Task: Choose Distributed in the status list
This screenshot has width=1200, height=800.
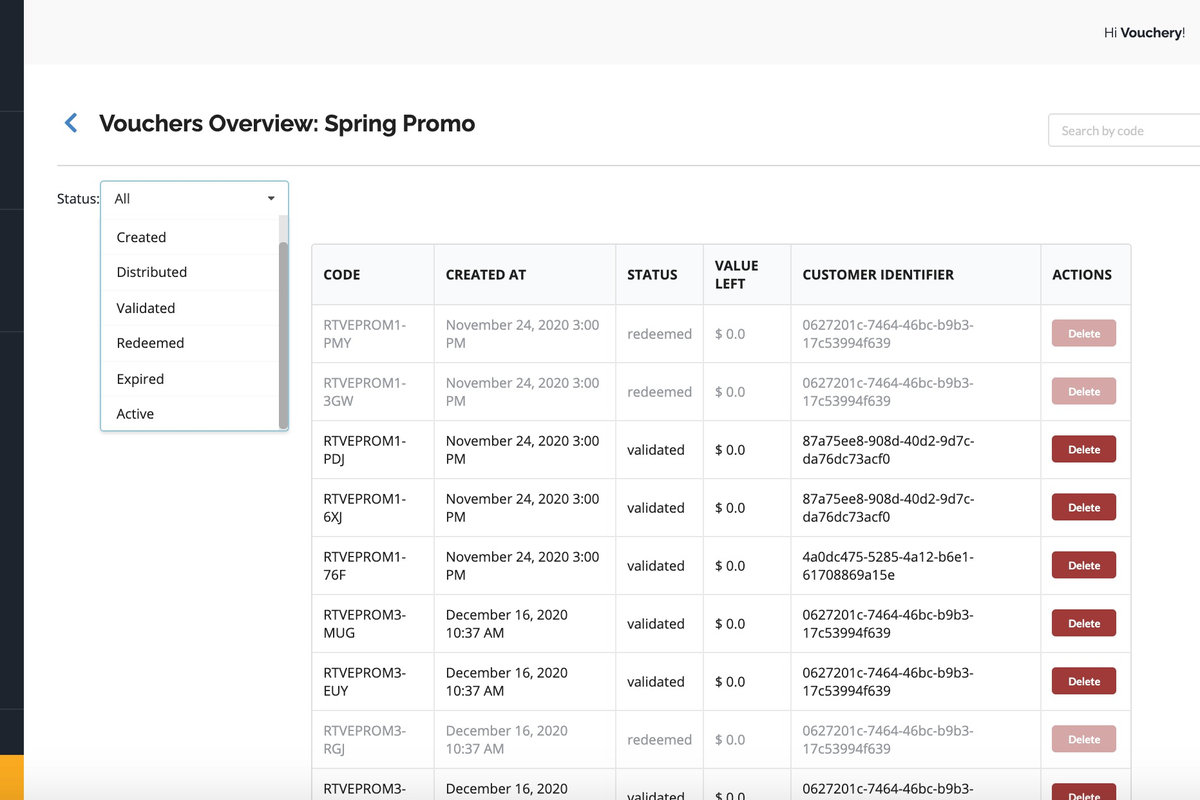Action: 190,272
